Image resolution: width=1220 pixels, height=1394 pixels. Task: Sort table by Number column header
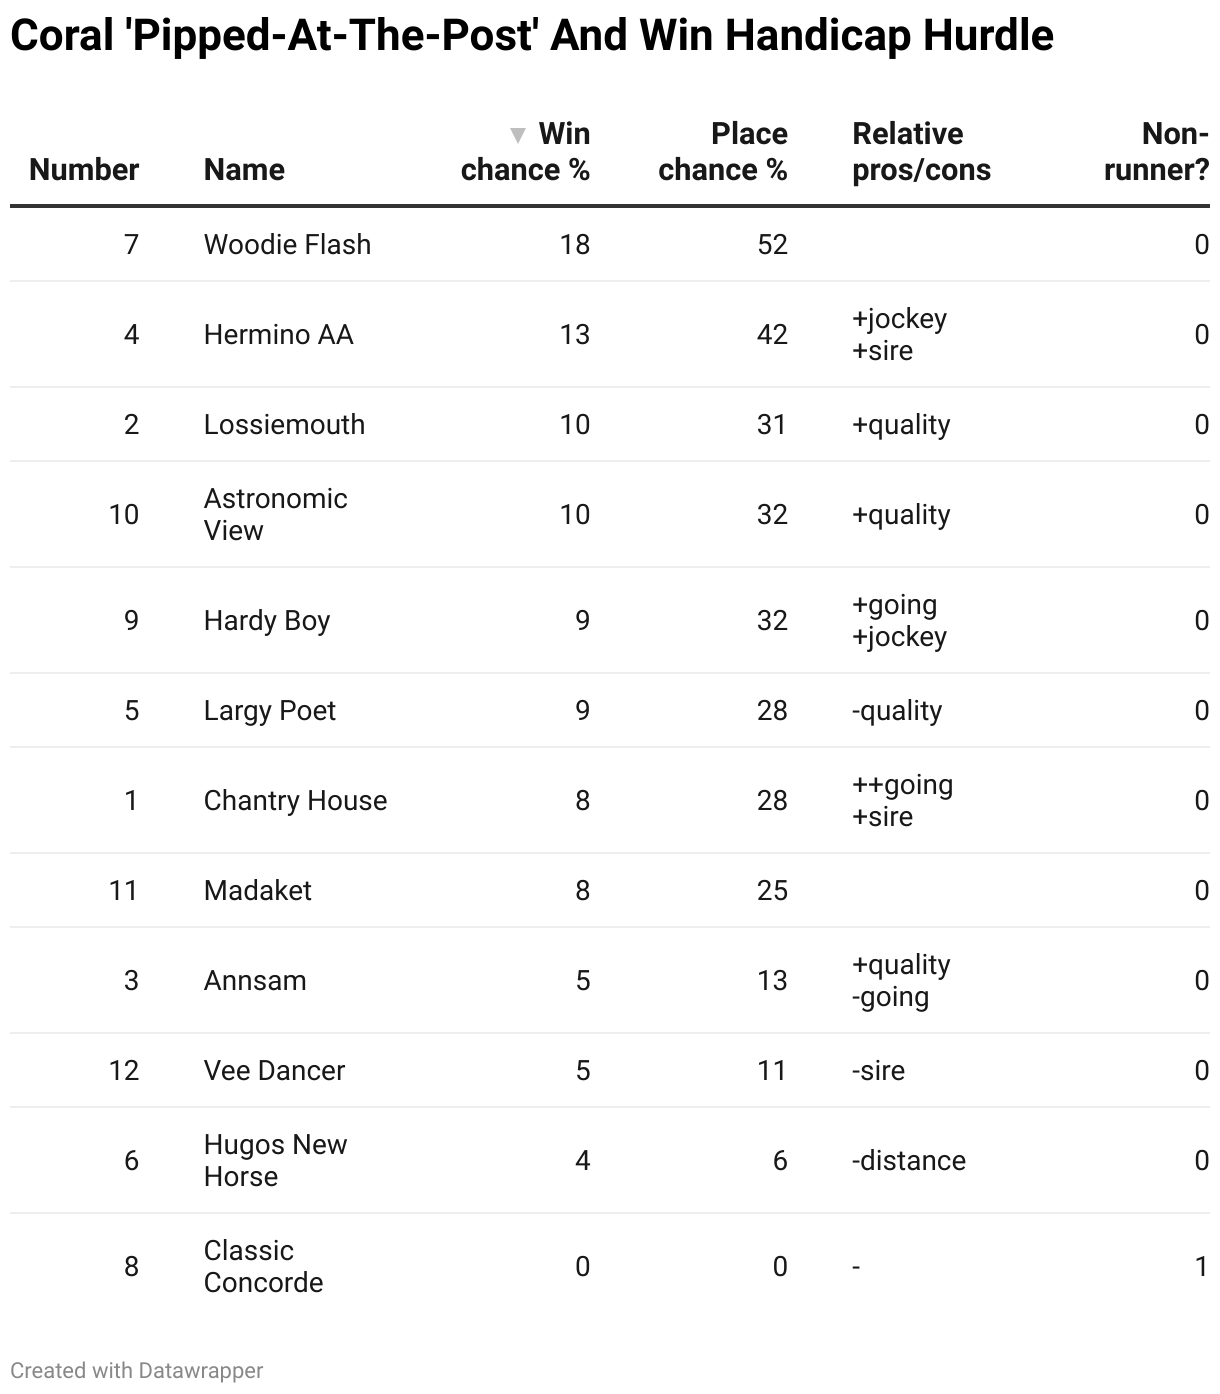pos(84,170)
